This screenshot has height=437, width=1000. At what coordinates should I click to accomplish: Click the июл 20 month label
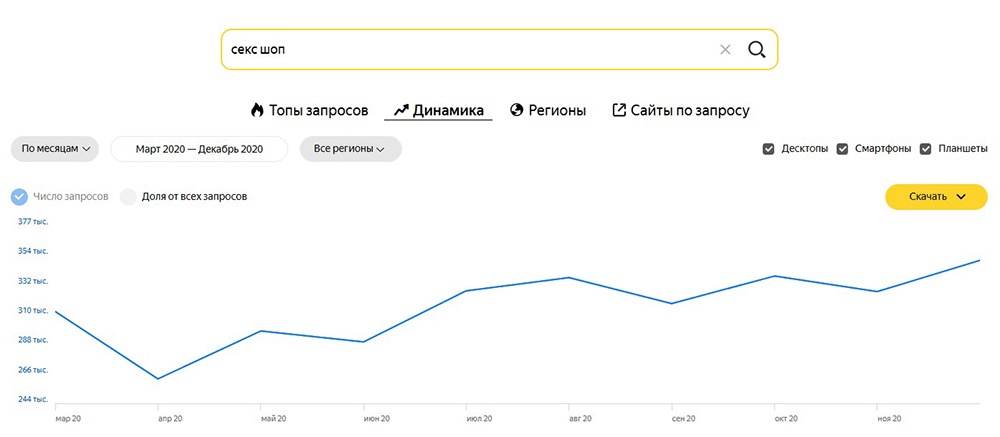tap(480, 419)
